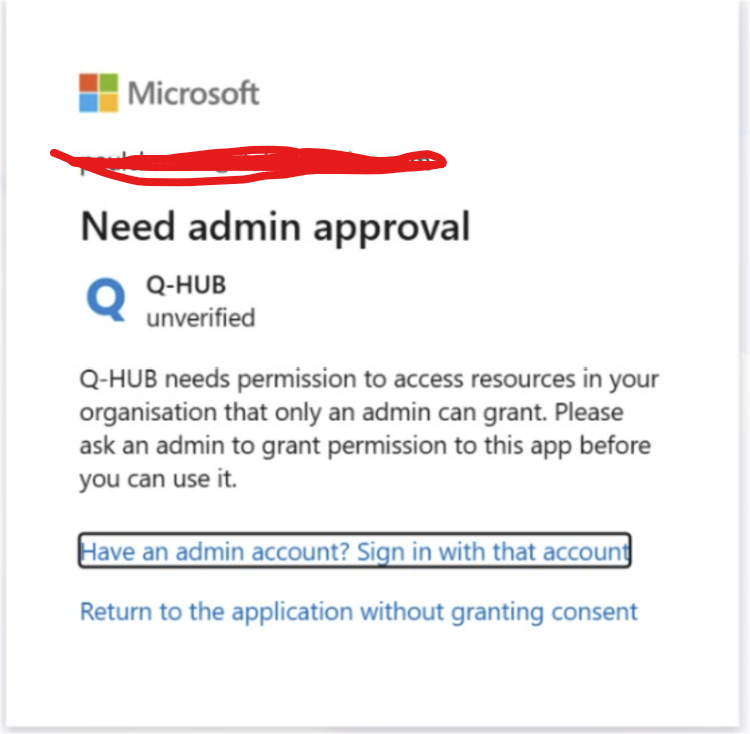Screen dimensions: 750x734
Task: Click the word 'before' in description
Action: [615, 445]
